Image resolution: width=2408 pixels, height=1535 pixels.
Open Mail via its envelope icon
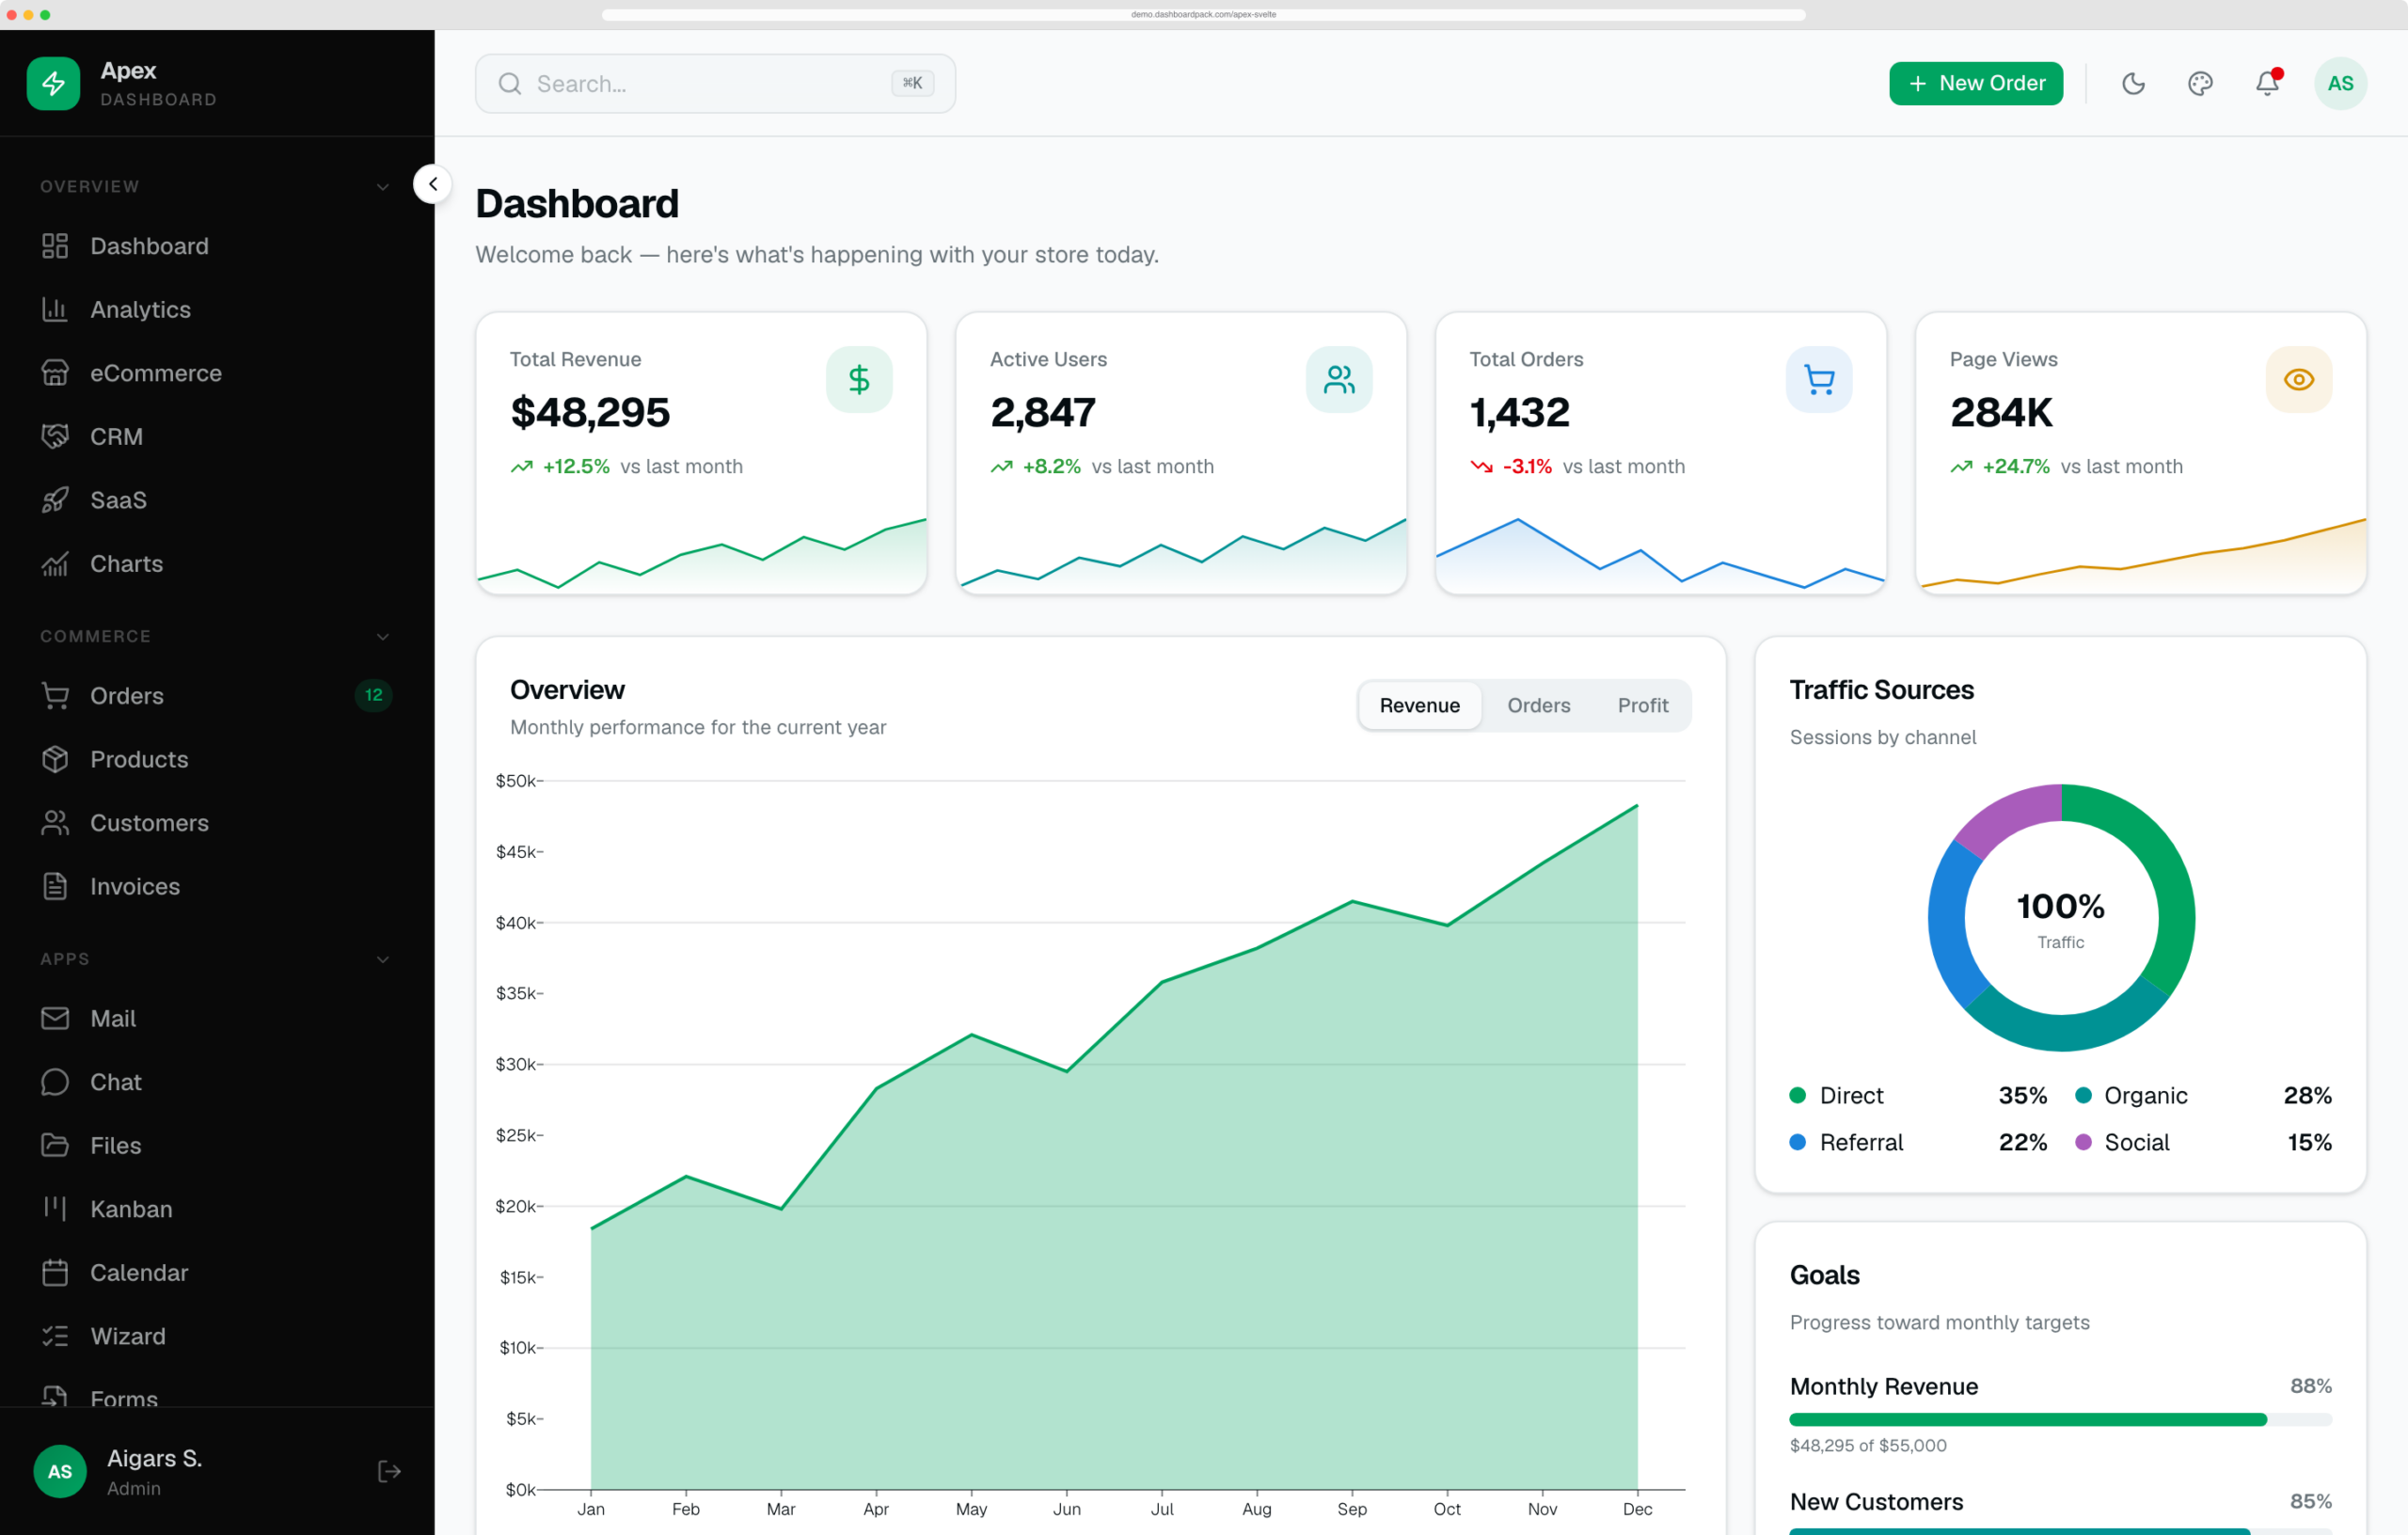(55, 1018)
